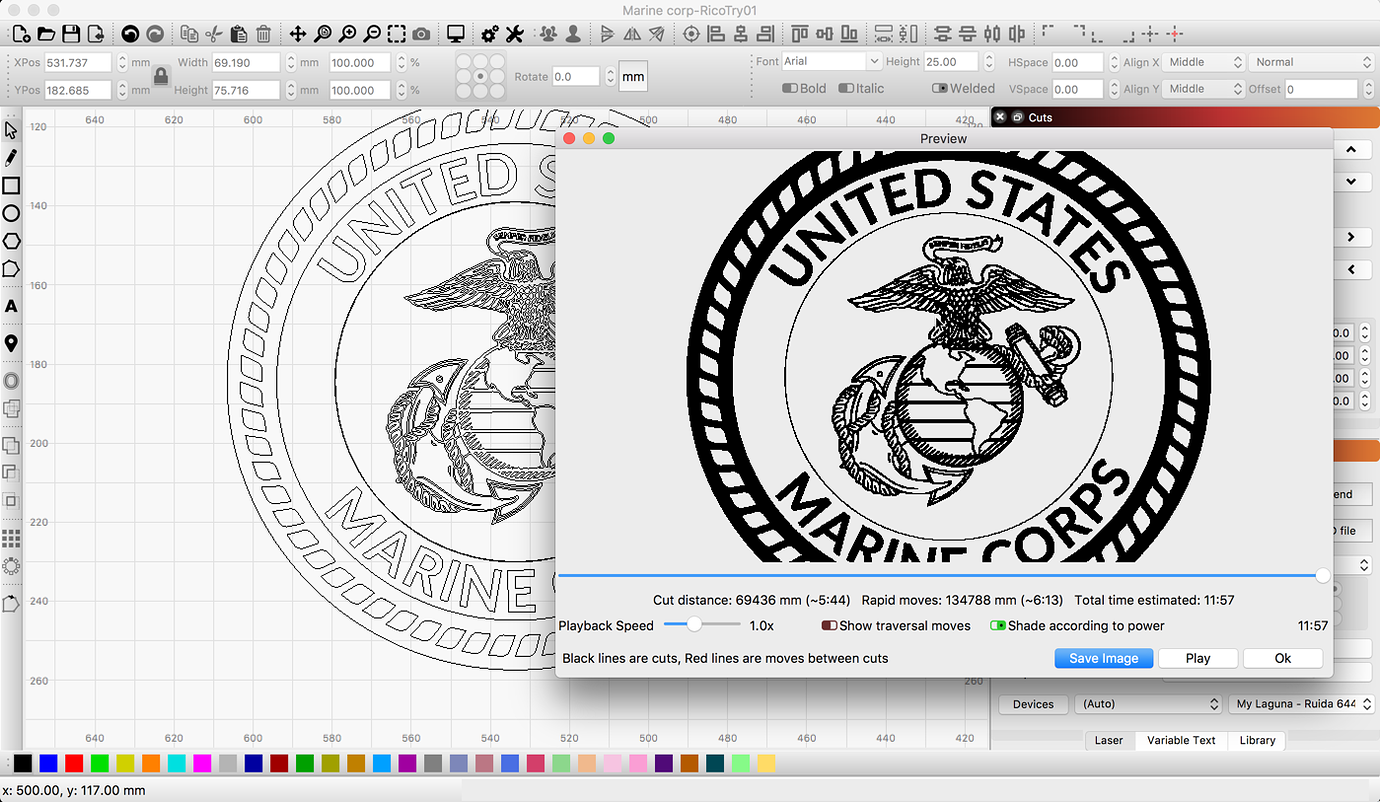Image resolution: width=1380 pixels, height=802 pixels.
Task: Redo the last undone action
Action: point(155,34)
